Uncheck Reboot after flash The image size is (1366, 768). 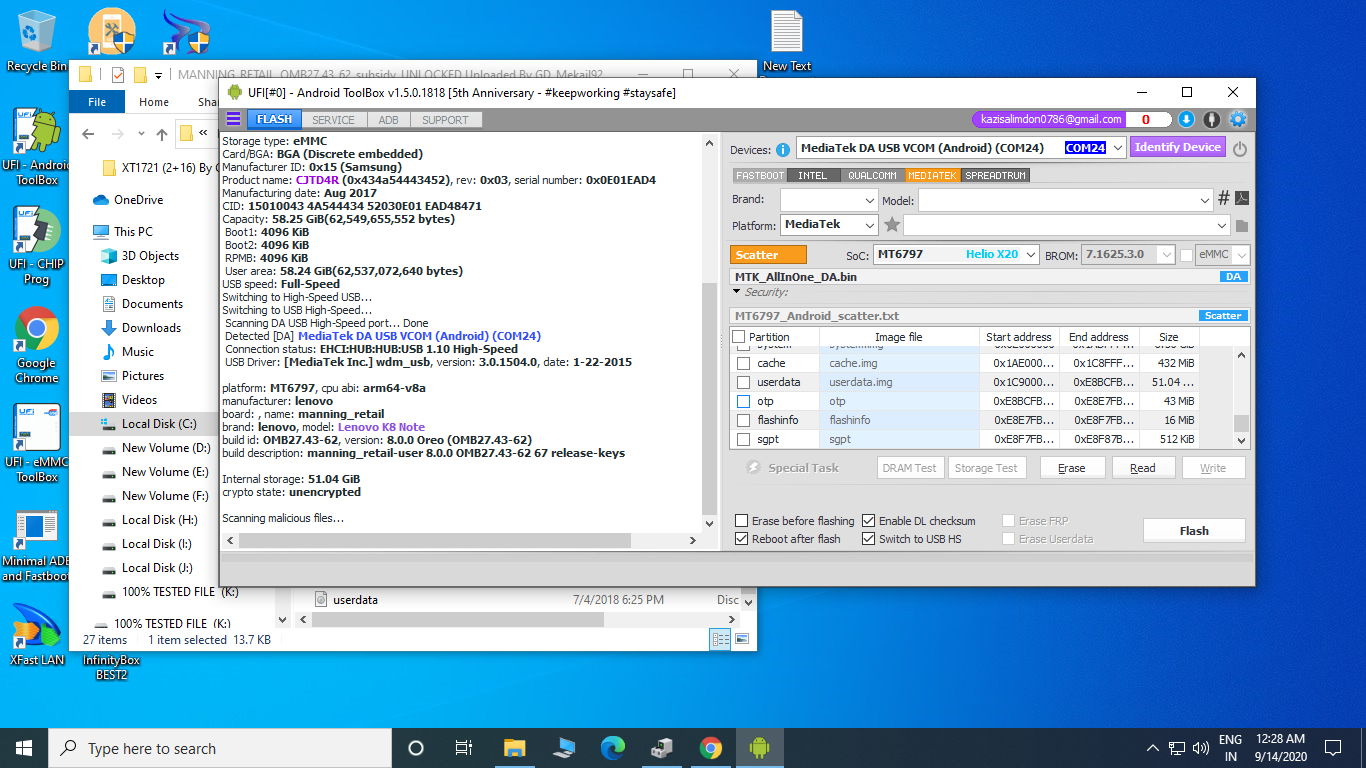pos(741,539)
